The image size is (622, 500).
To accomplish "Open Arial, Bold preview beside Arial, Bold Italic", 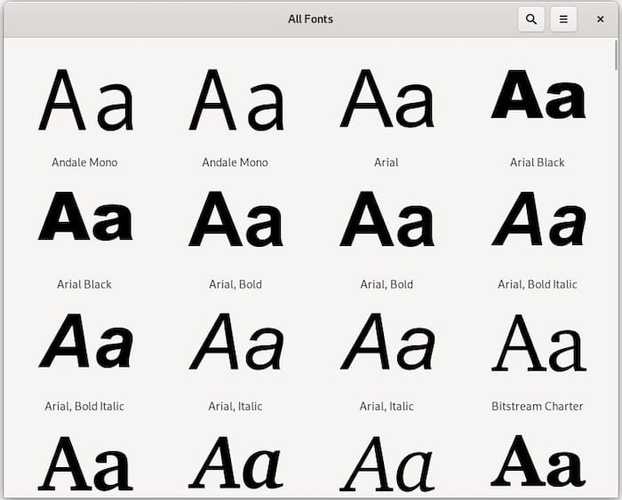I will click(387, 219).
